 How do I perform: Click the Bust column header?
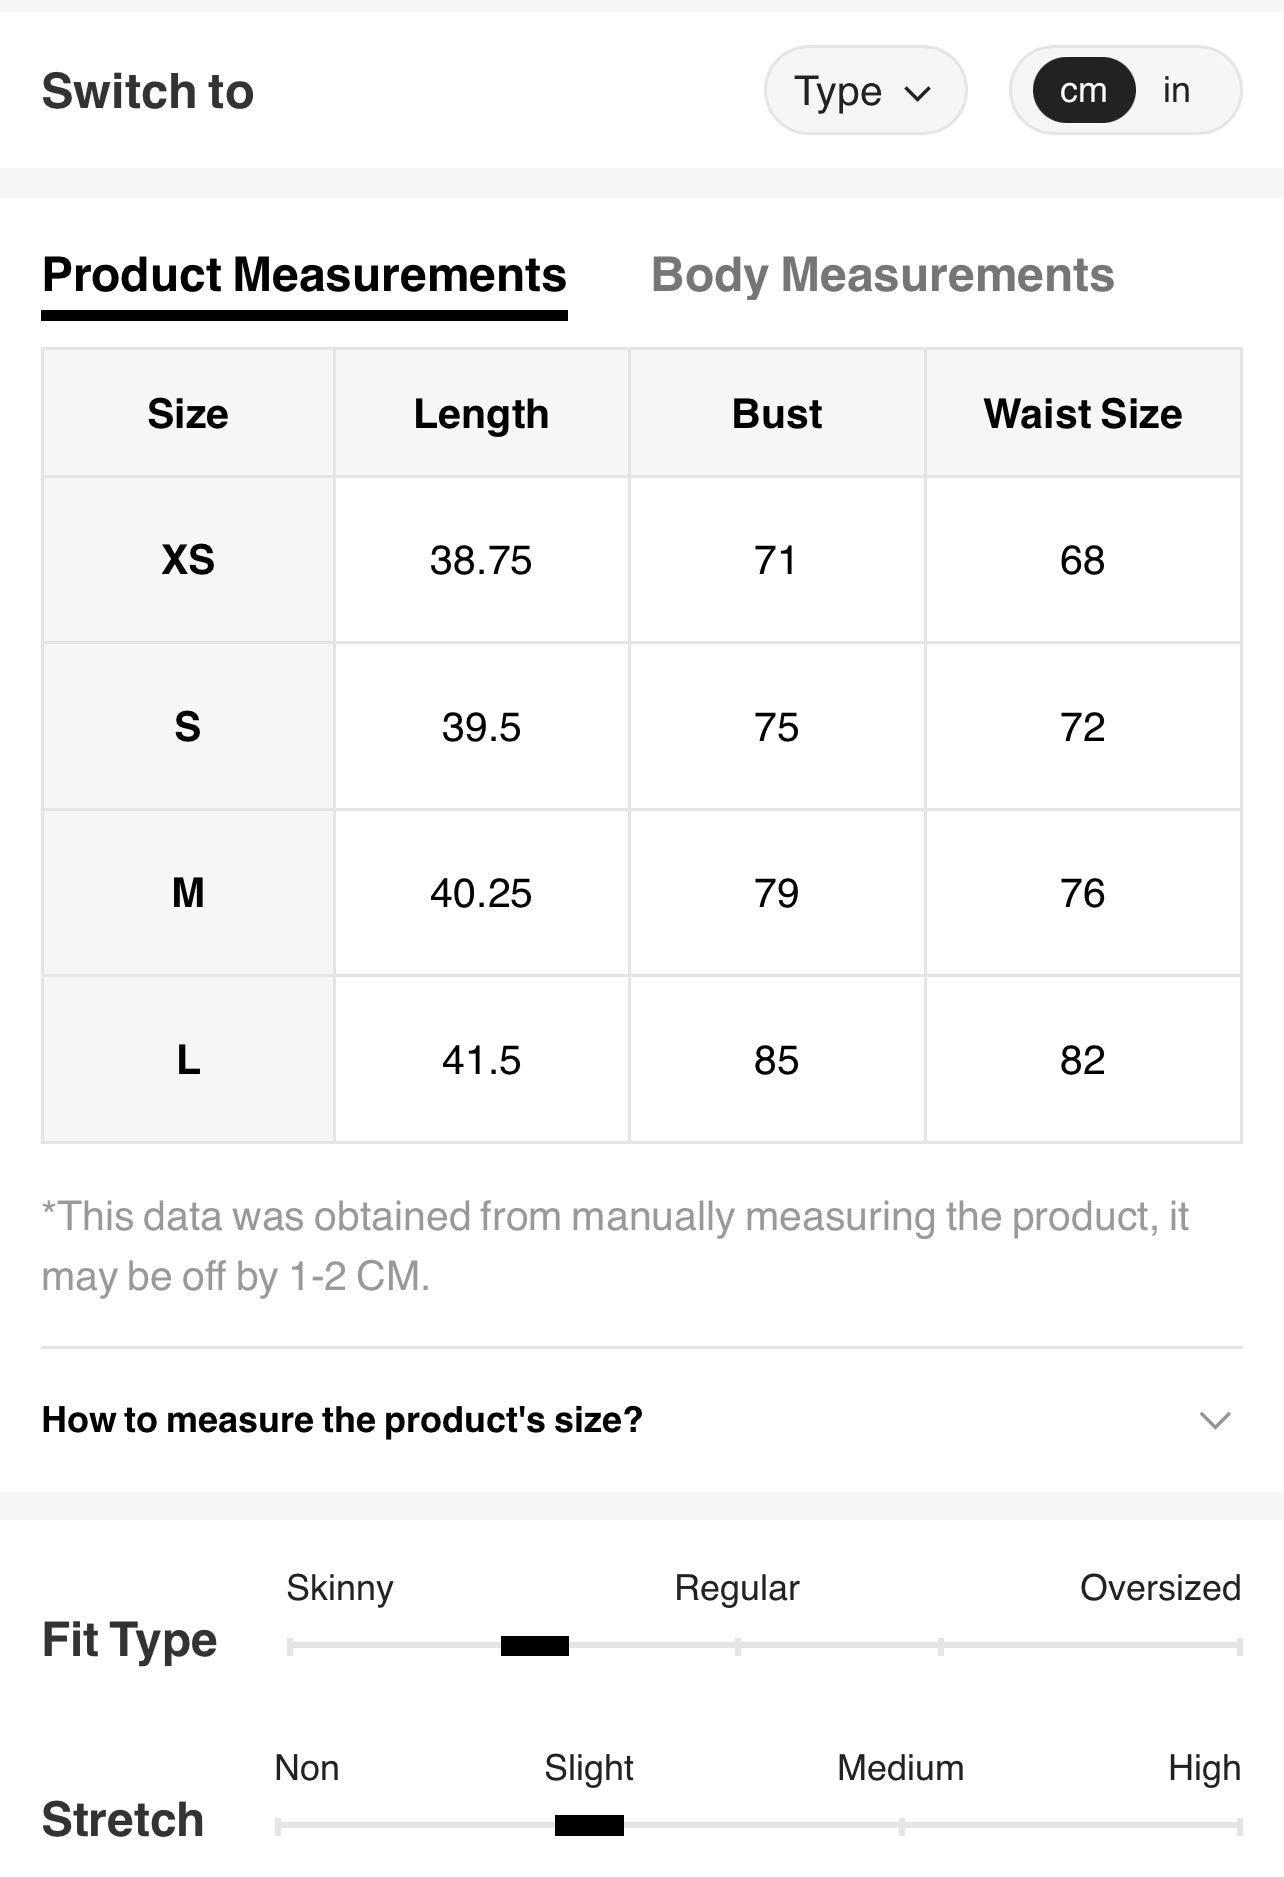[x=777, y=414]
